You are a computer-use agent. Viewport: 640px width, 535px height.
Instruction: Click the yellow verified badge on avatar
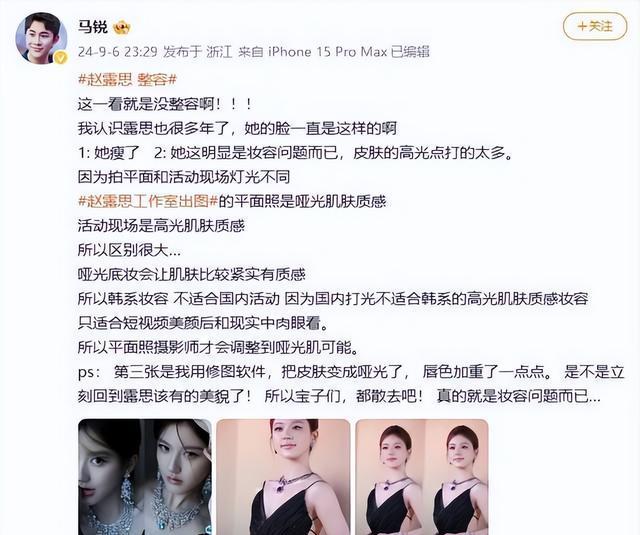click(x=60, y=58)
